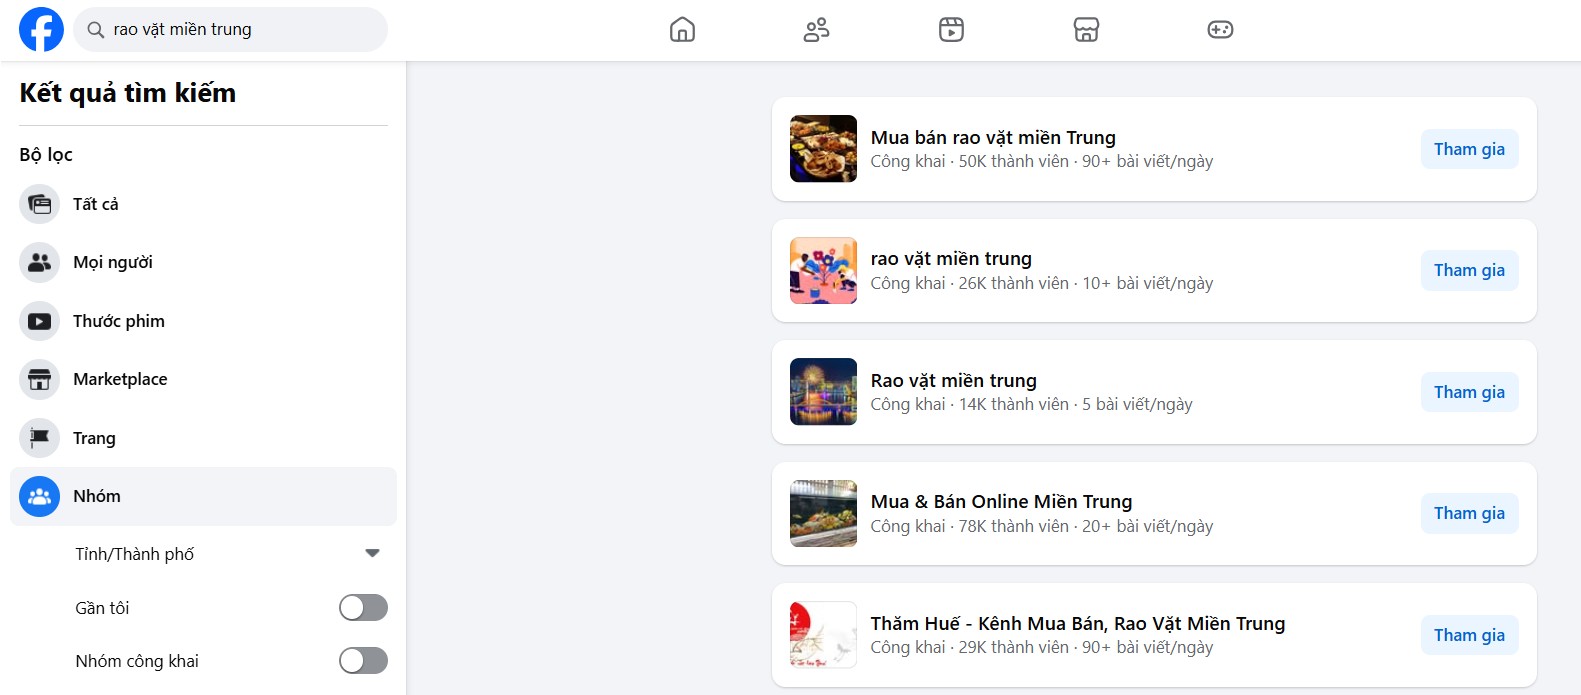Viewport: 1581px width, 695px height.
Task: Click the blue Nhóm group icon in sidebar
Action: (38, 496)
